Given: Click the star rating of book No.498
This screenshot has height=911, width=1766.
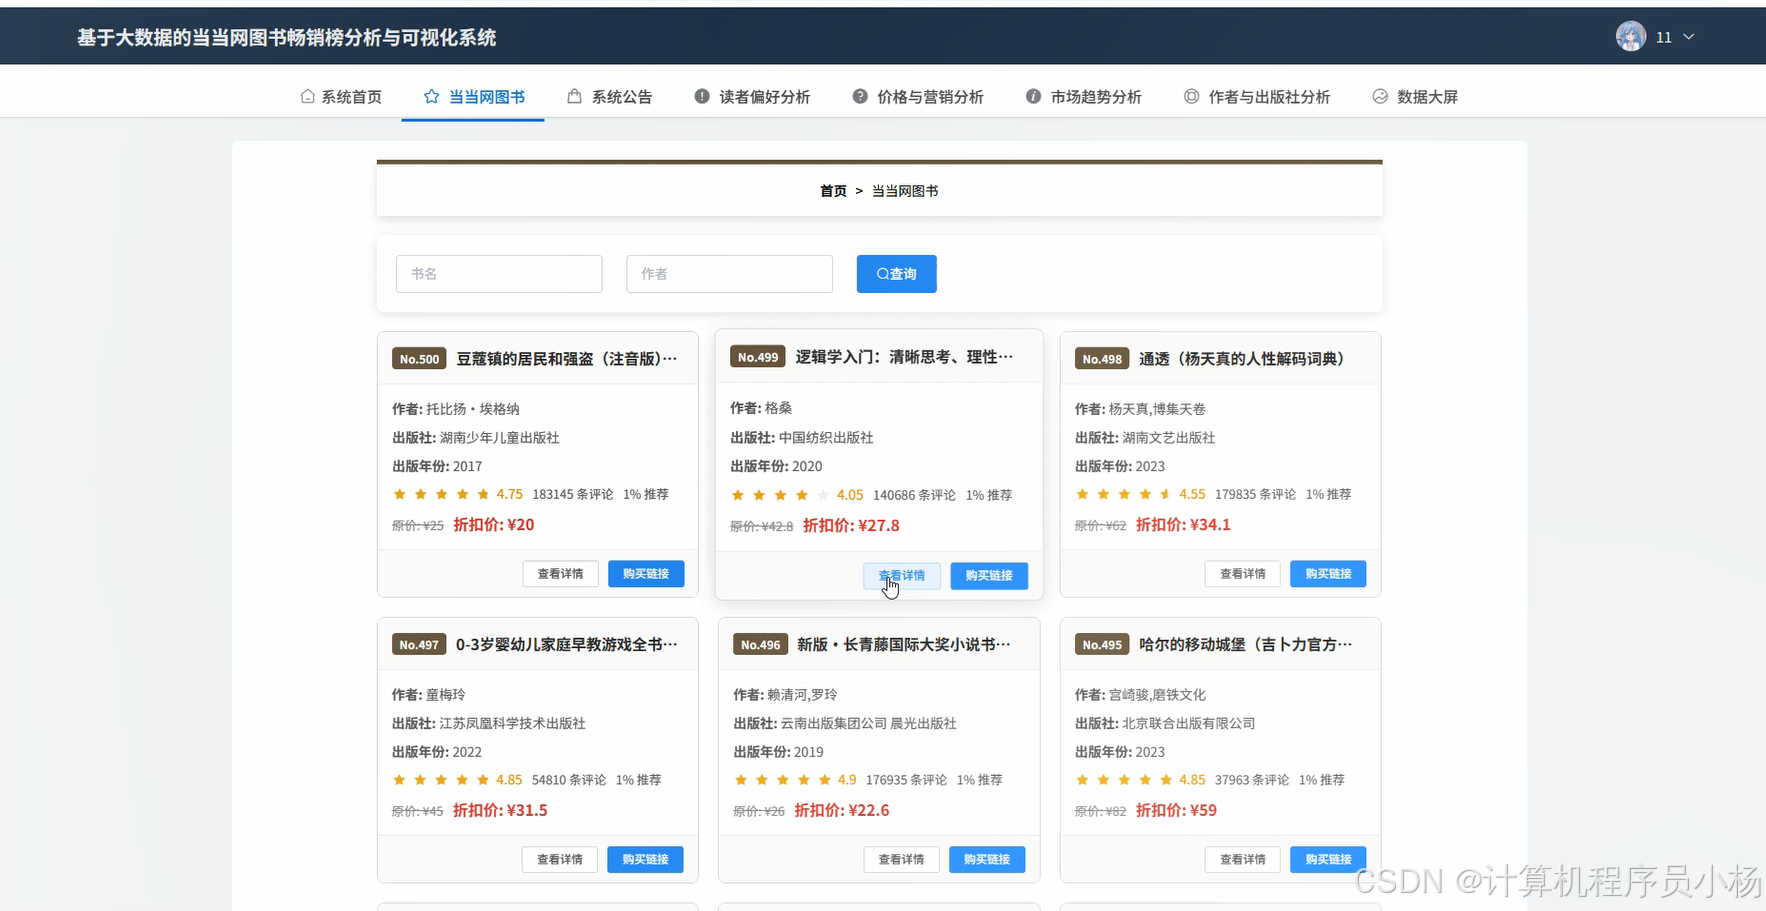Looking at the screenshot, I should point(1124,494).
